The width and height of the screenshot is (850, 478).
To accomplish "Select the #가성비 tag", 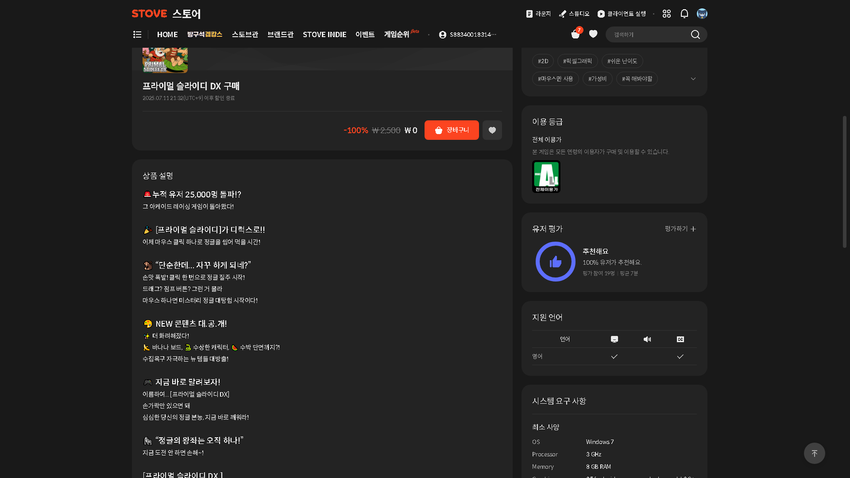I will tap(597, 79).
